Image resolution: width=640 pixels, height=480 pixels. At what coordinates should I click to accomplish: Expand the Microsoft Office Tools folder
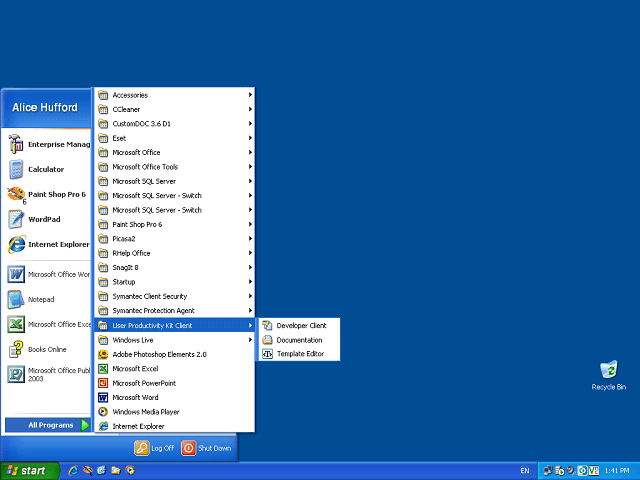tap(174, 167)
